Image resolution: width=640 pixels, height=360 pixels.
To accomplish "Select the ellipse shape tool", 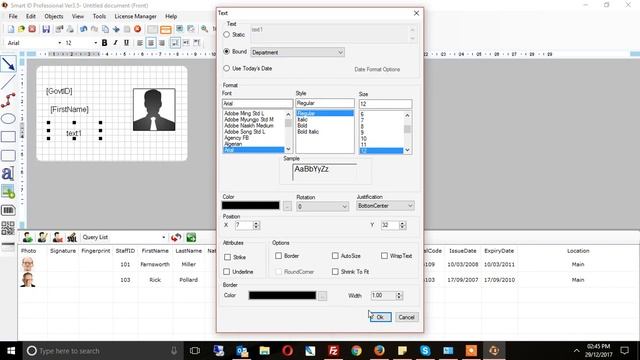I will point(8,119).
